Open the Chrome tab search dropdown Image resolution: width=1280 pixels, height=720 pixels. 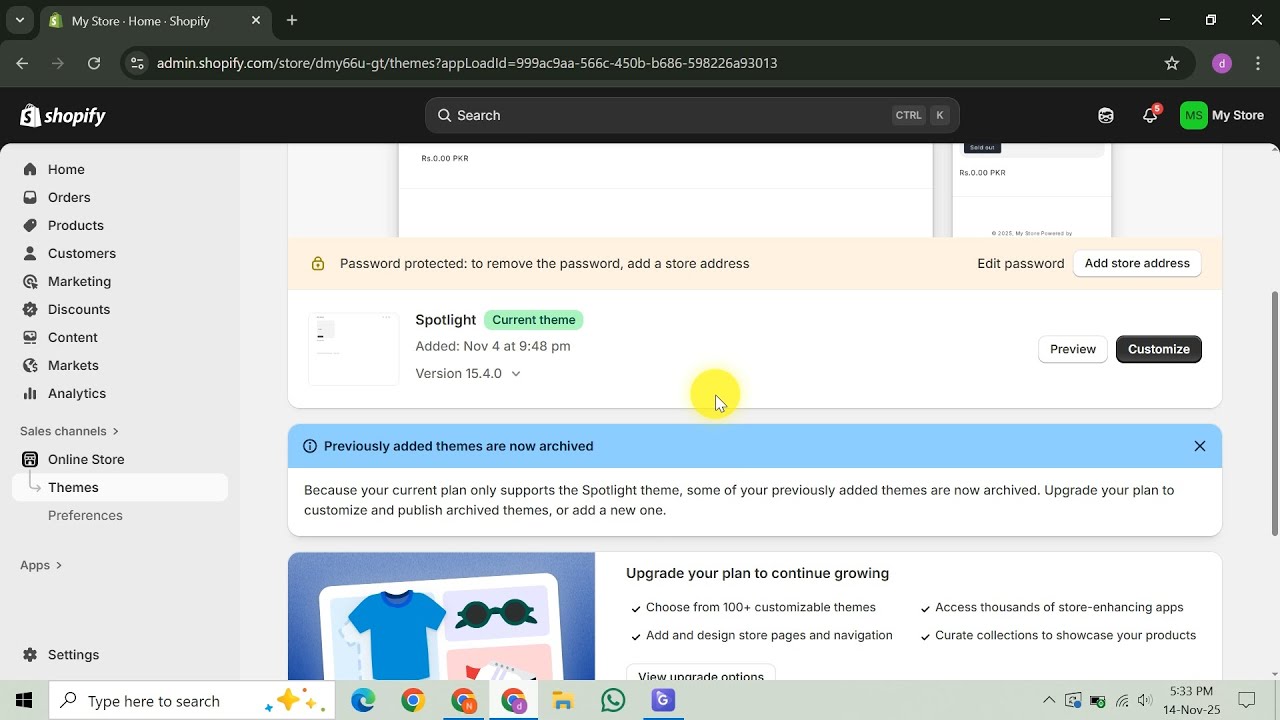tap(19, 20)
